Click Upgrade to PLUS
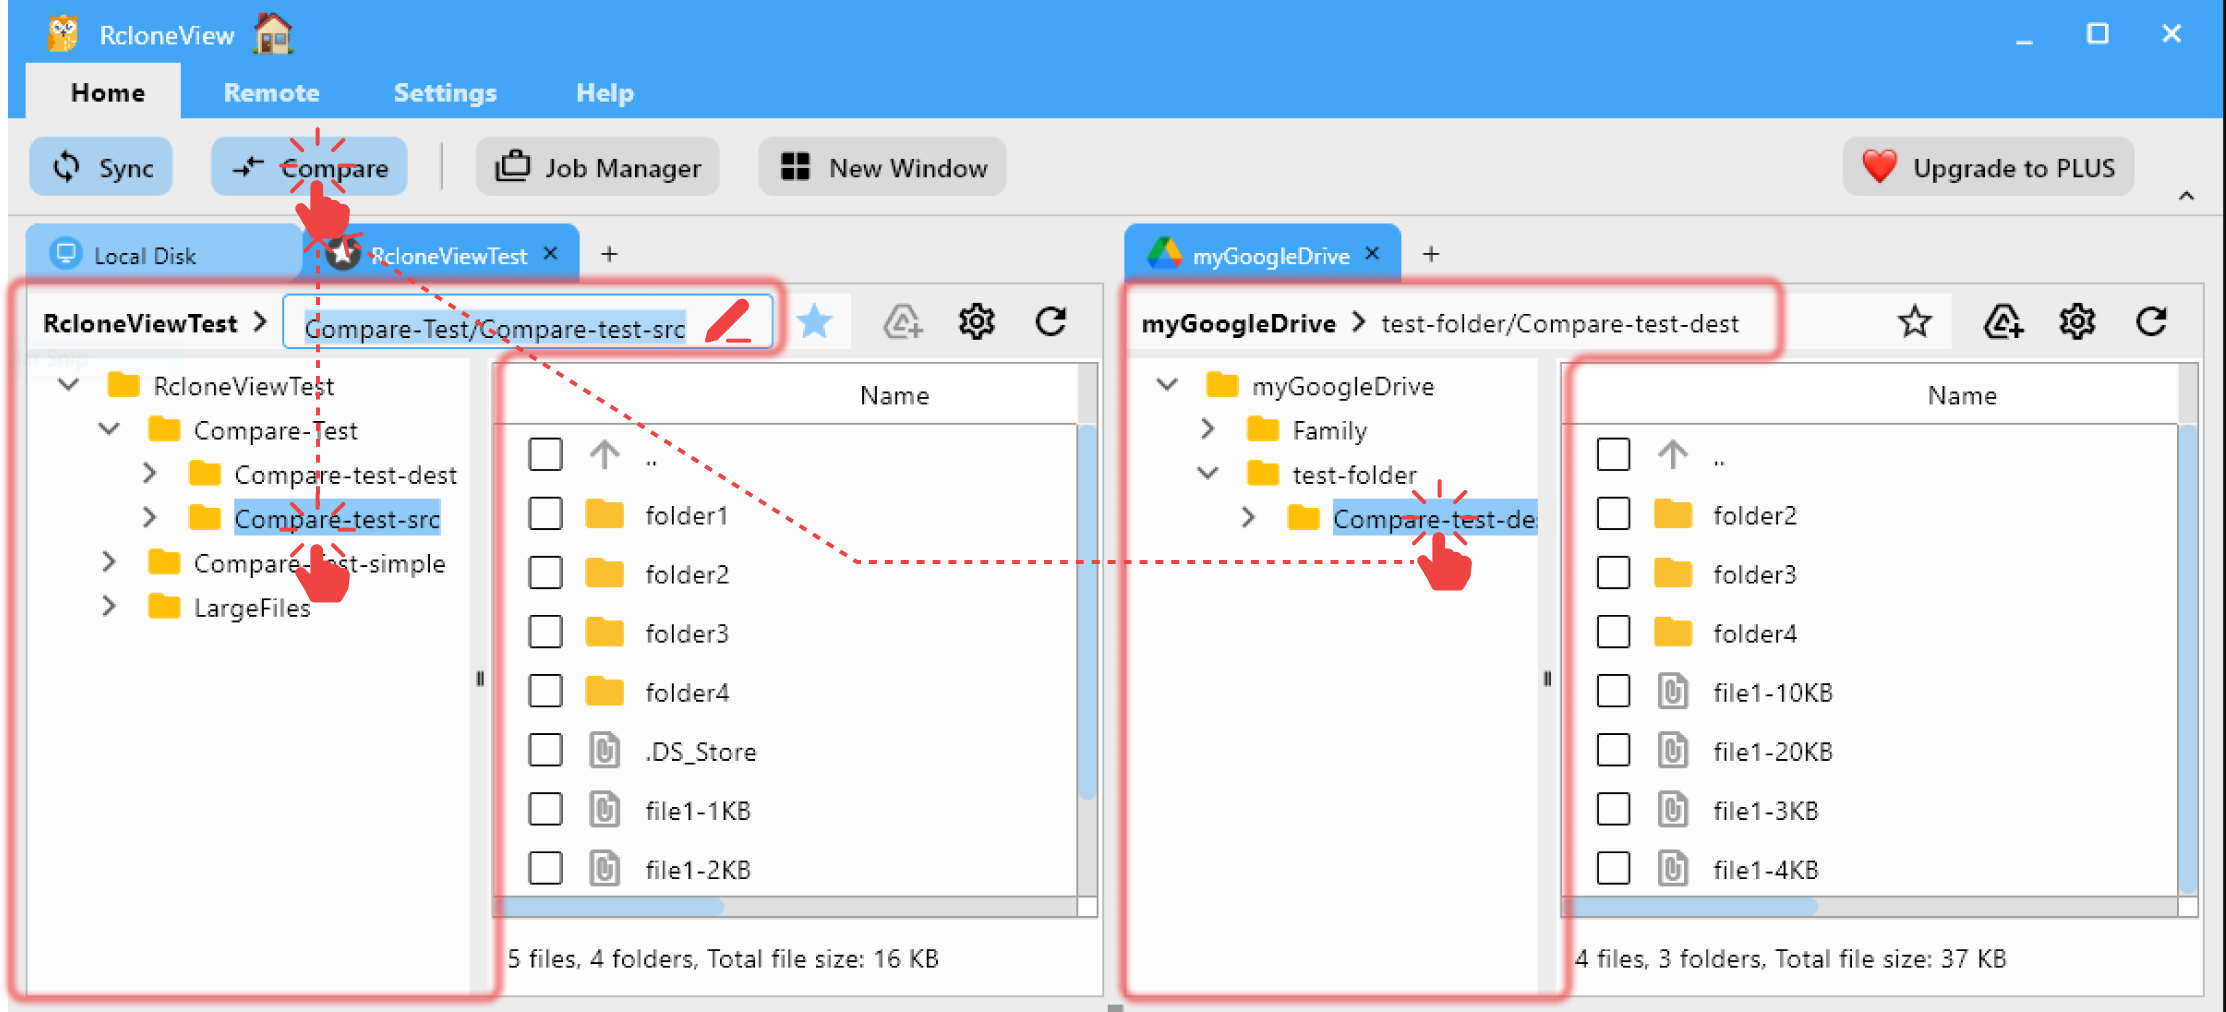This screenshot has width=2226, height=1012. pyautogui.click(x=1988, y=167)
